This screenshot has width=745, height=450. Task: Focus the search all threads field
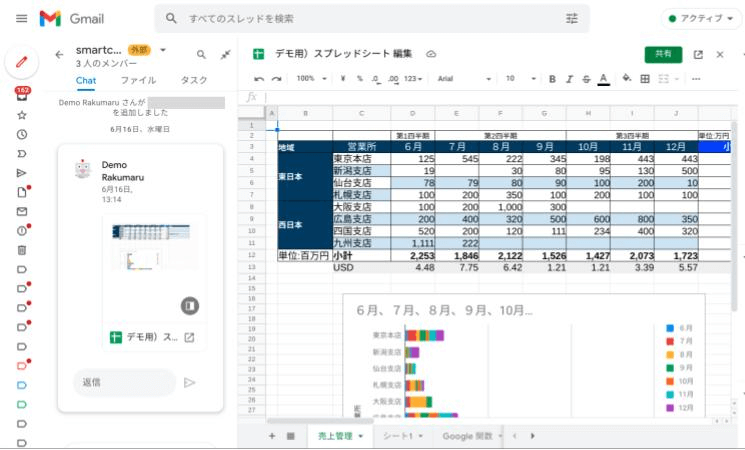(x=371, y=19)
